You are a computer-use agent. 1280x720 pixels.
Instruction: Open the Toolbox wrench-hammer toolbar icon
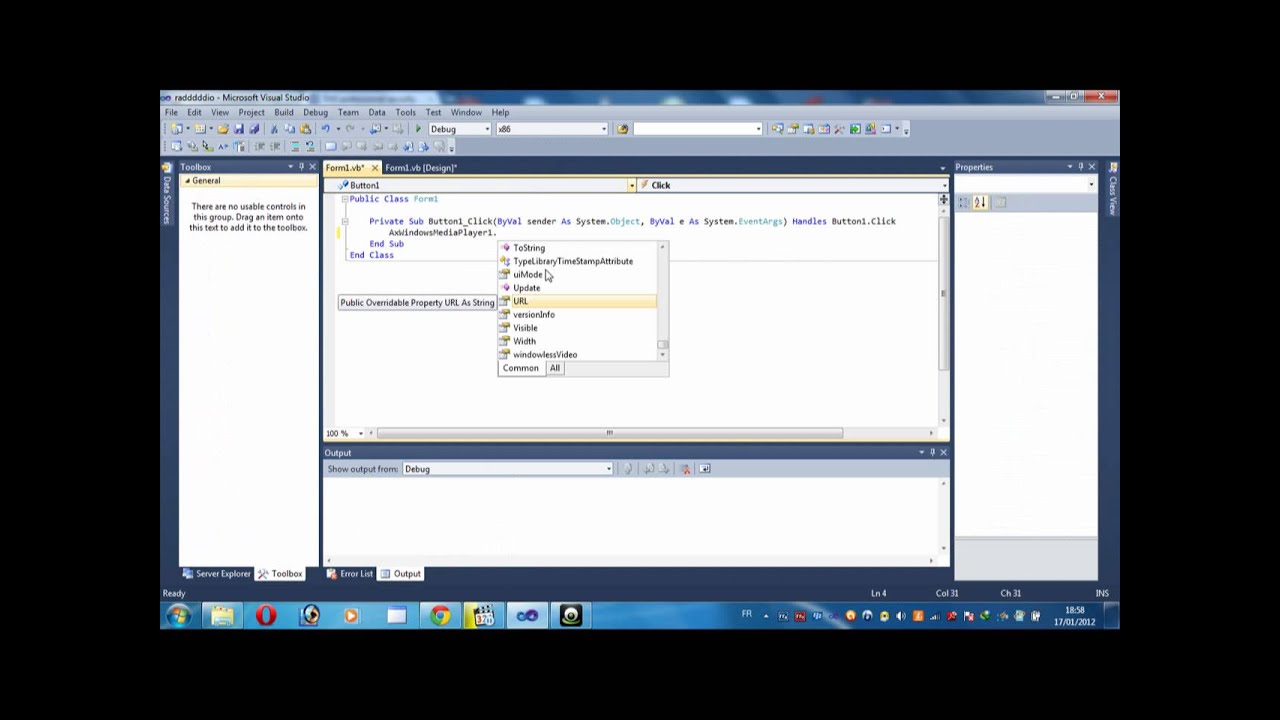click(x=839, y=129)
